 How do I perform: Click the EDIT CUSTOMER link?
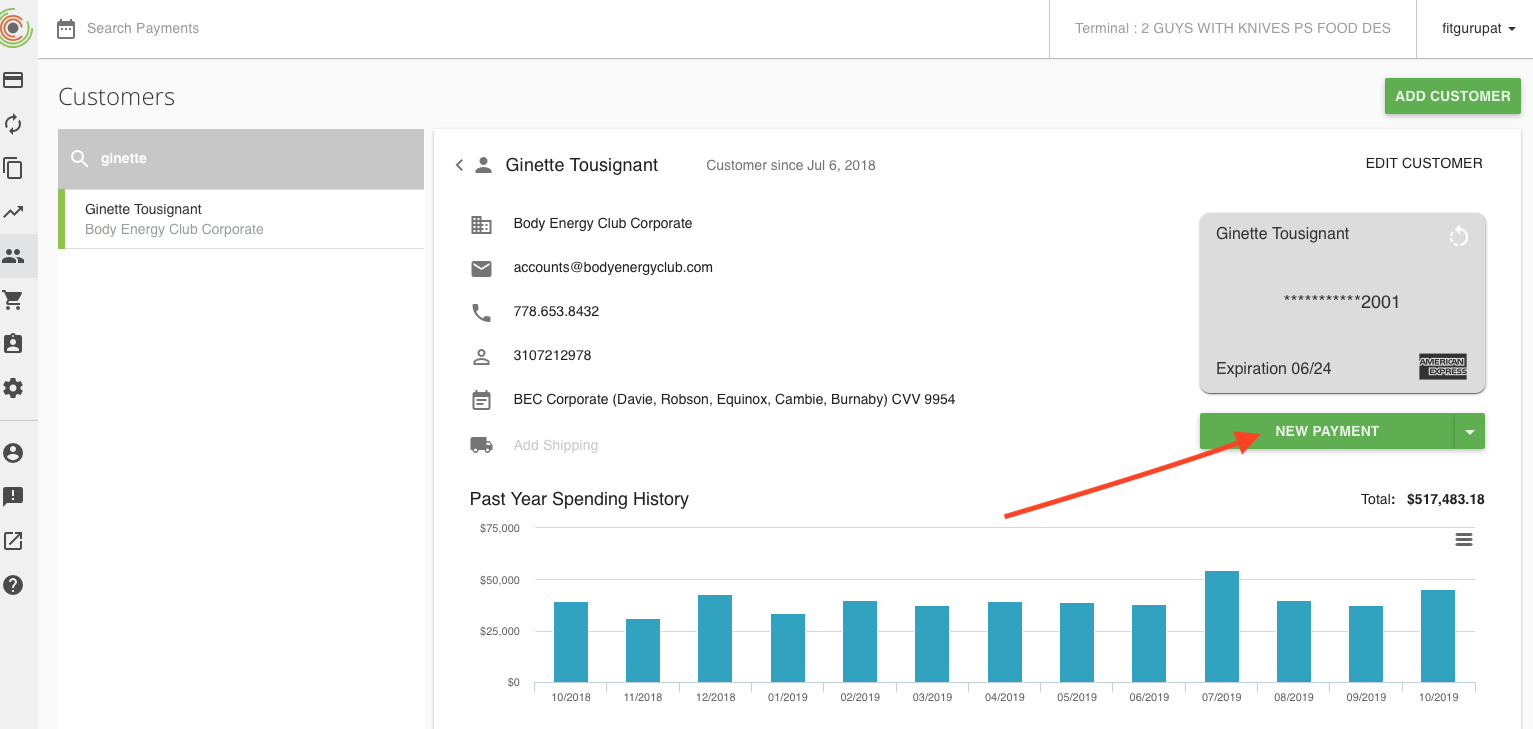pos(1423,163)
